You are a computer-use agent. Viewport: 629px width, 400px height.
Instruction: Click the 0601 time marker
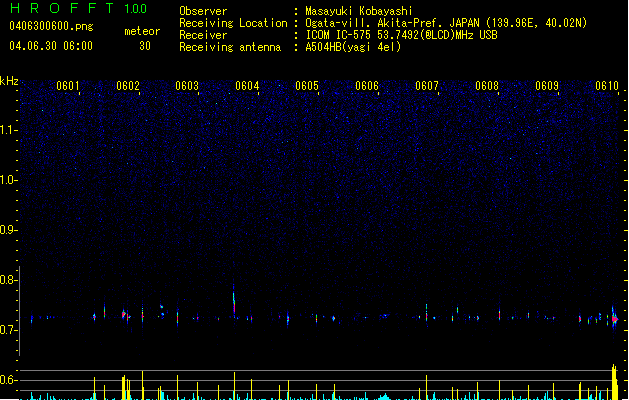coord(68,86)
